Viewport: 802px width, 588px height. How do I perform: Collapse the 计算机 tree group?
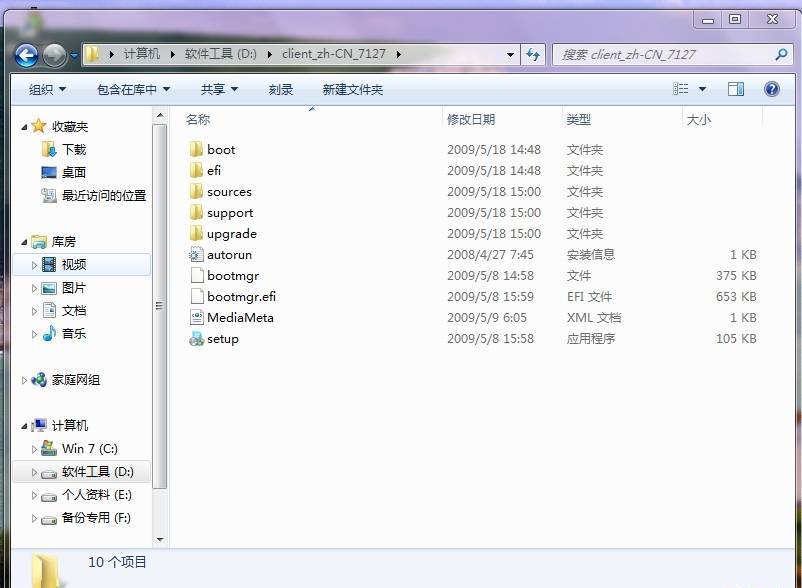(24, 426)
